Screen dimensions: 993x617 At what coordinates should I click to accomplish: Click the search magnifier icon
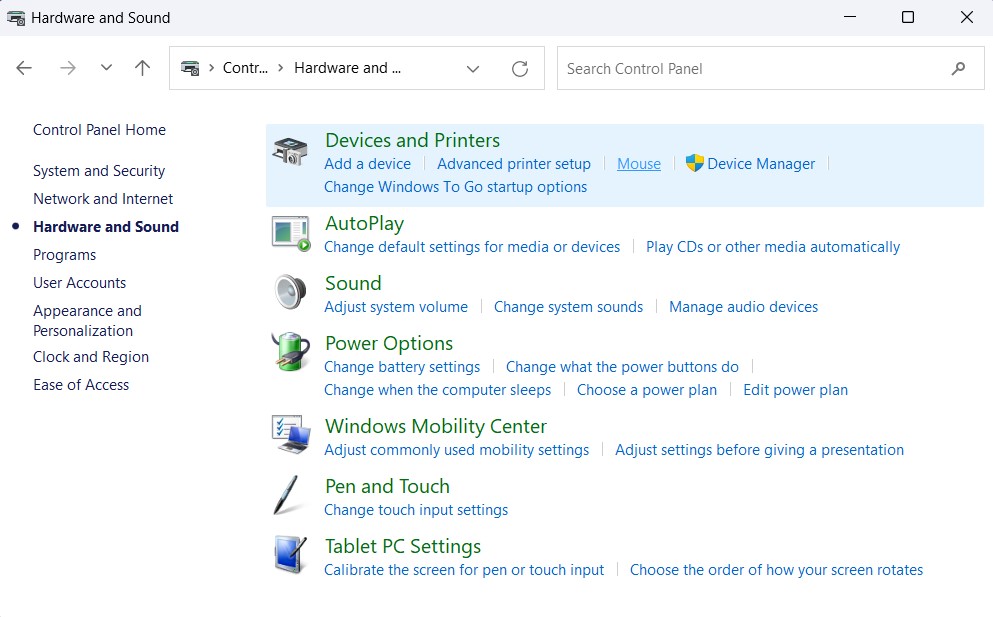coord(959,68)
